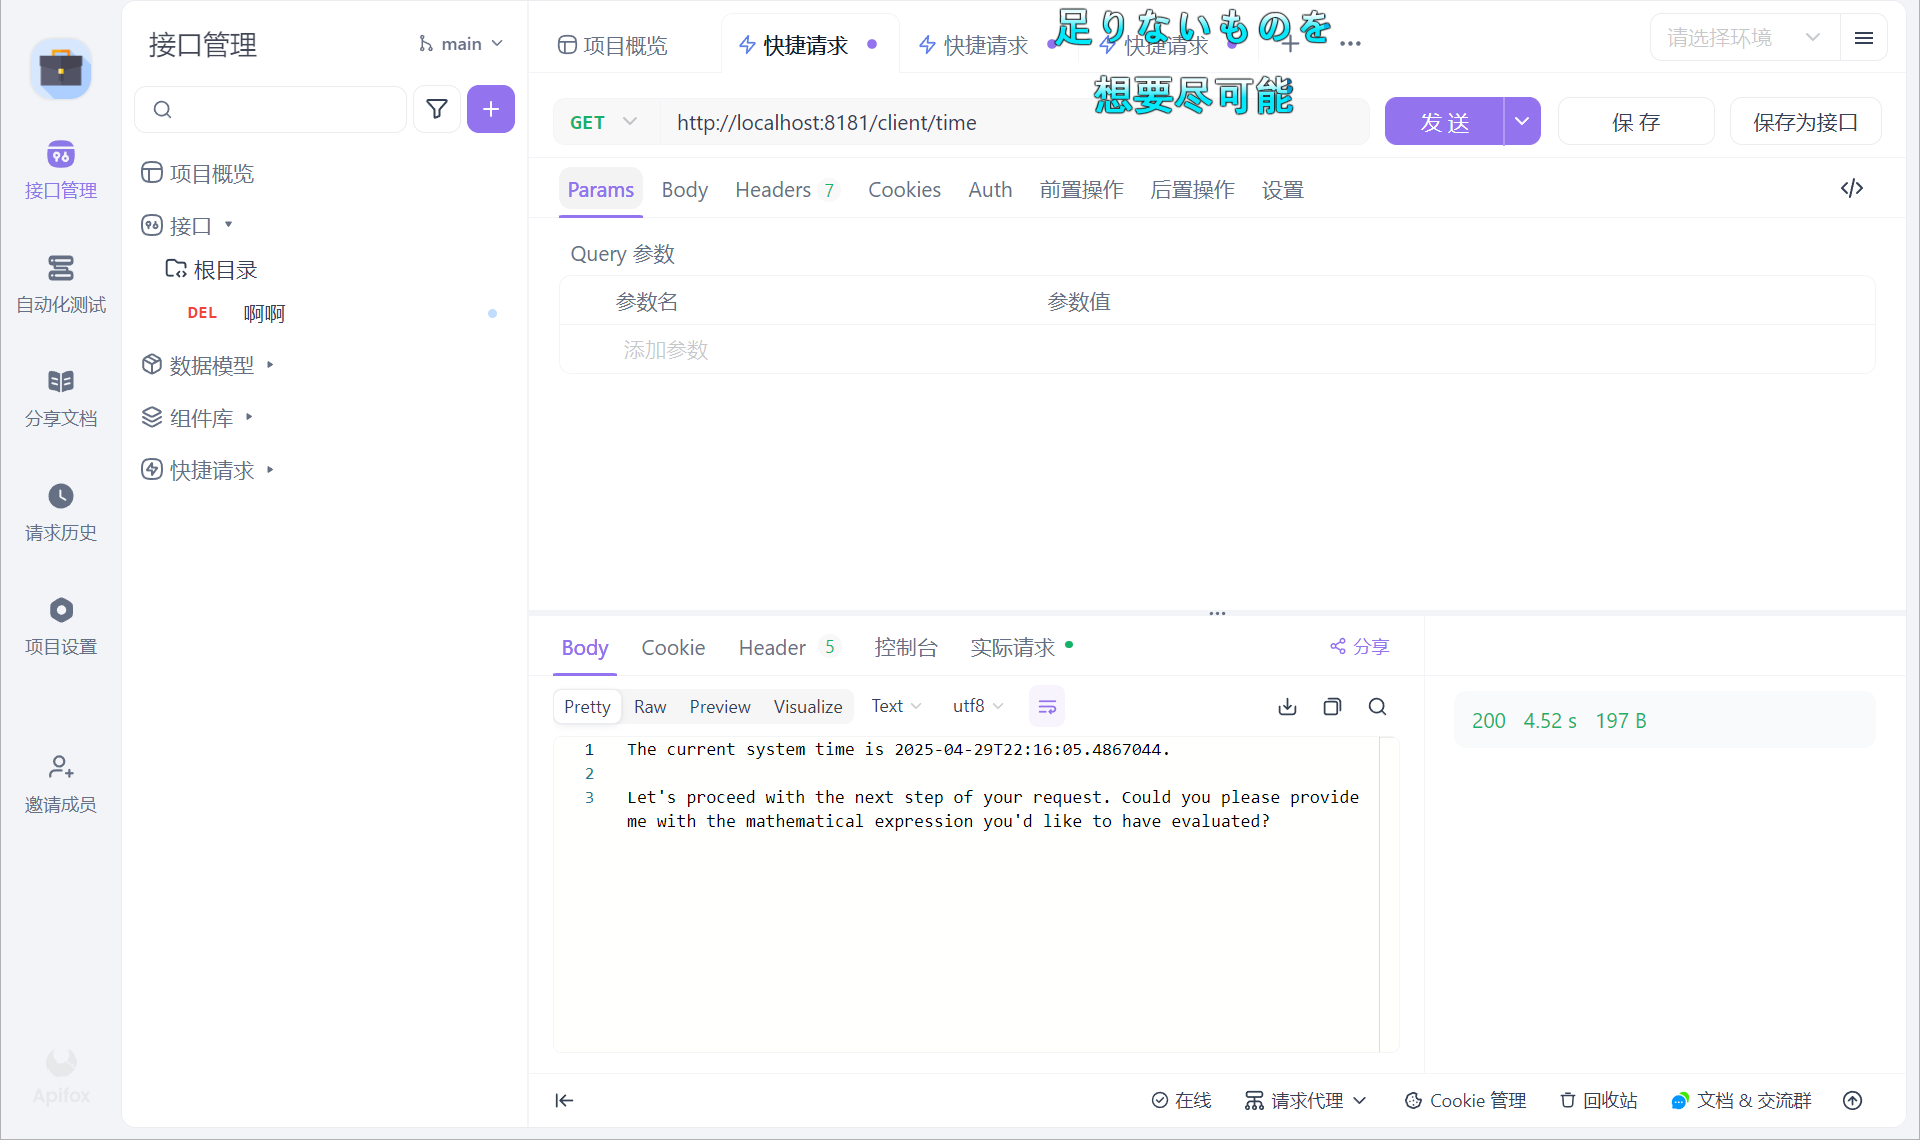Click the filter funnel icon in sidebar
Screen dimensions: 1920x1140
coord(437,109)
